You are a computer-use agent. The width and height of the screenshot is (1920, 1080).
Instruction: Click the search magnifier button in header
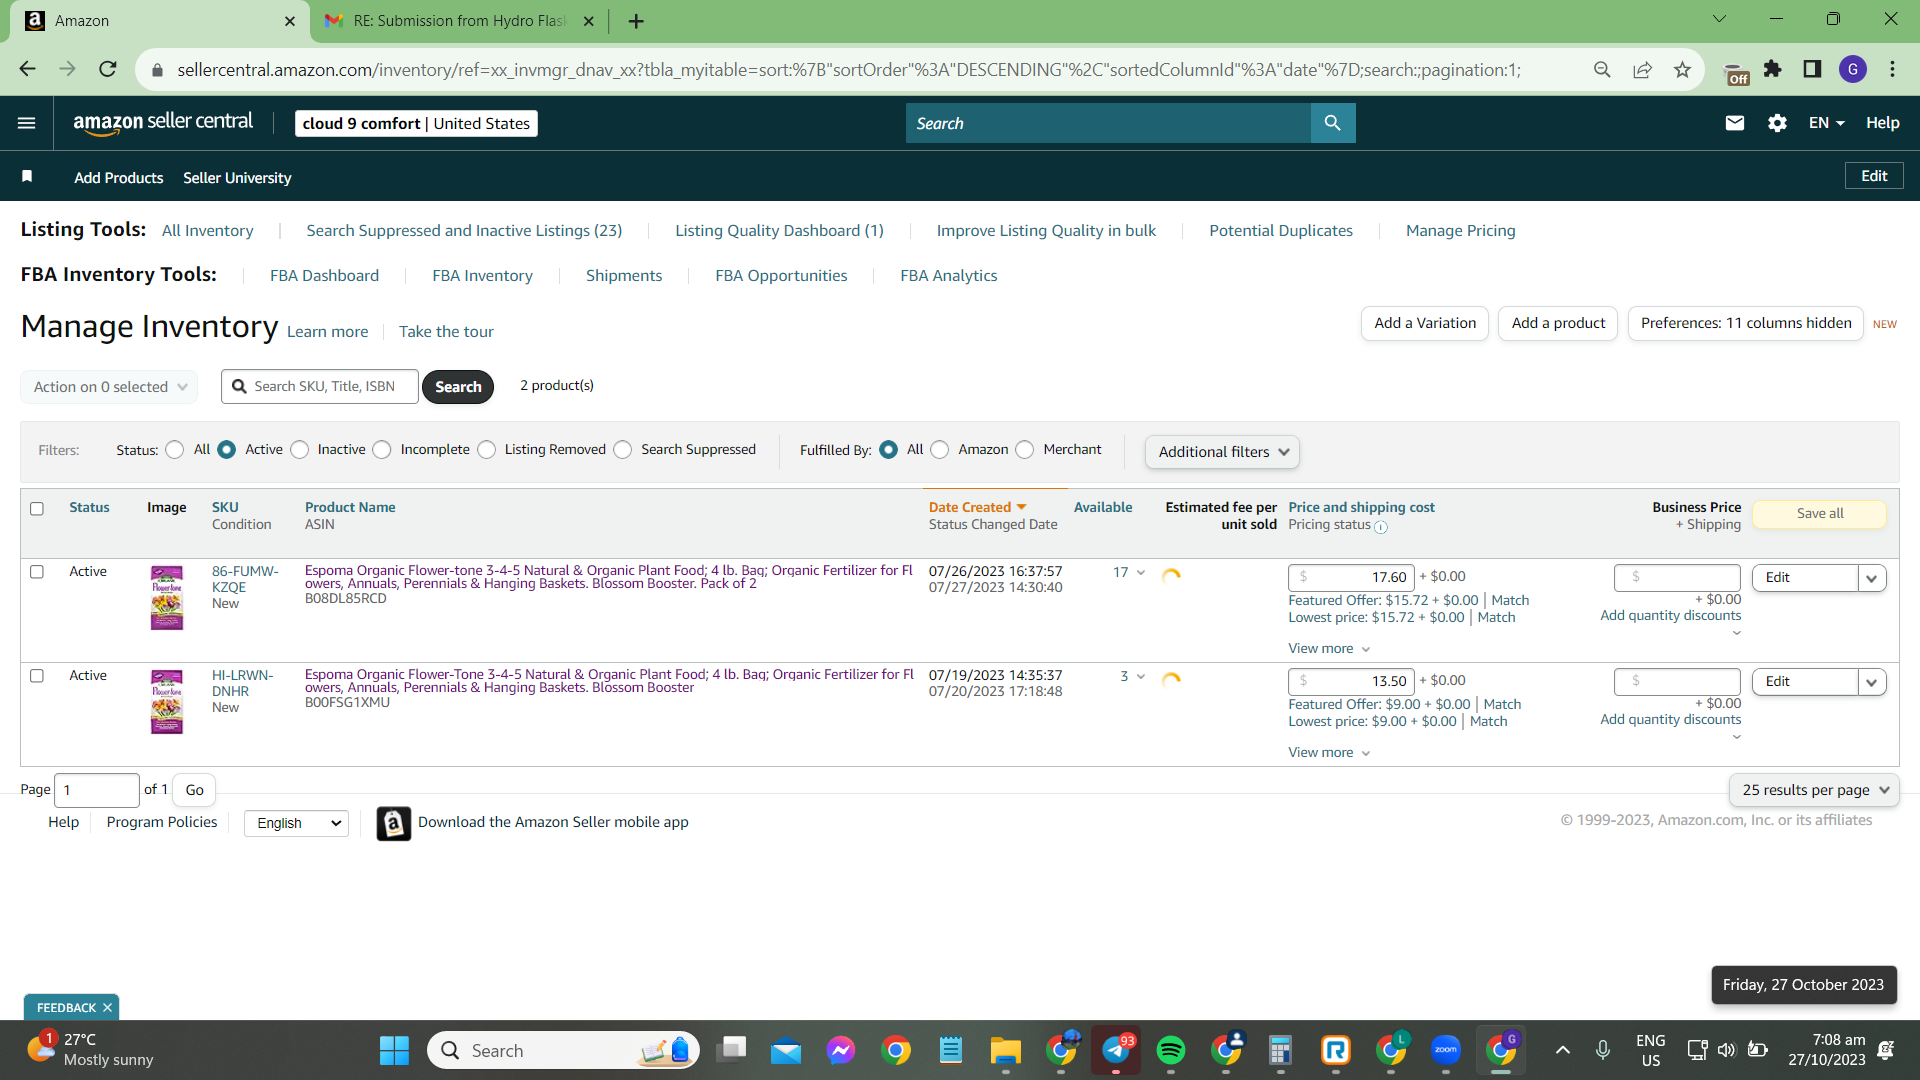point(1333,123)
